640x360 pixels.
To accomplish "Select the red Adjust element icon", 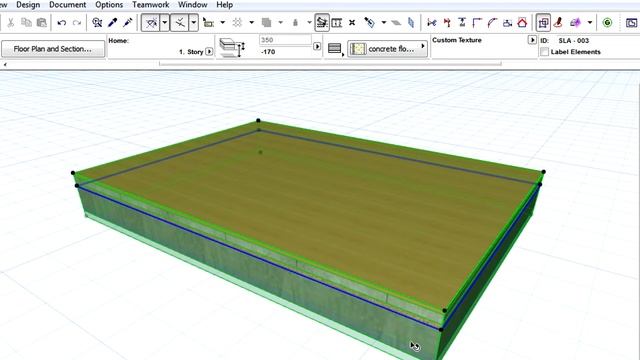I will (x=447, y=23).
